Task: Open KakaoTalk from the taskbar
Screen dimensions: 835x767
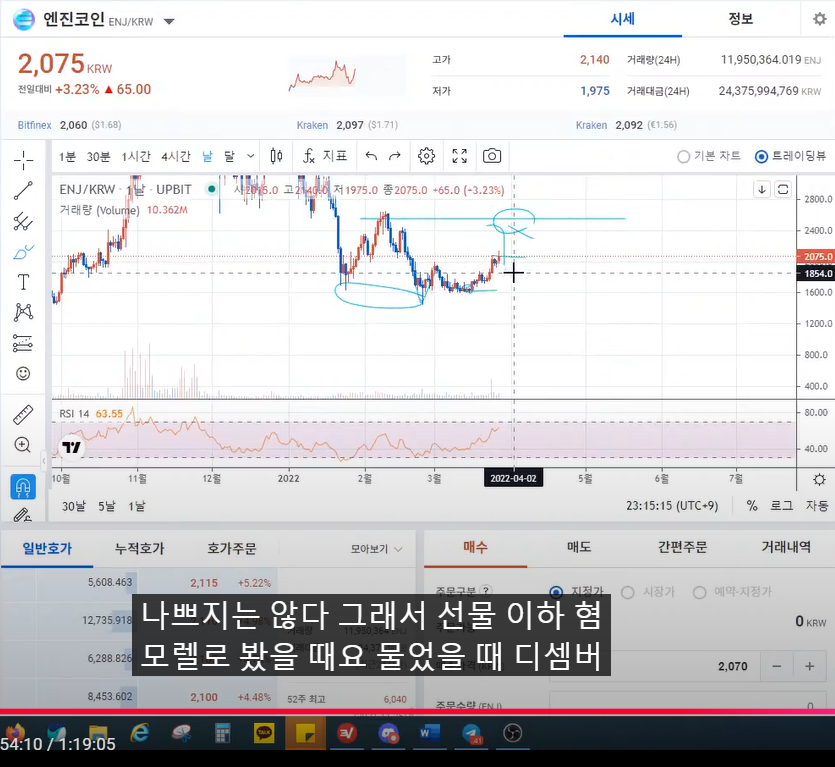Action: click(x=264, y=733)
